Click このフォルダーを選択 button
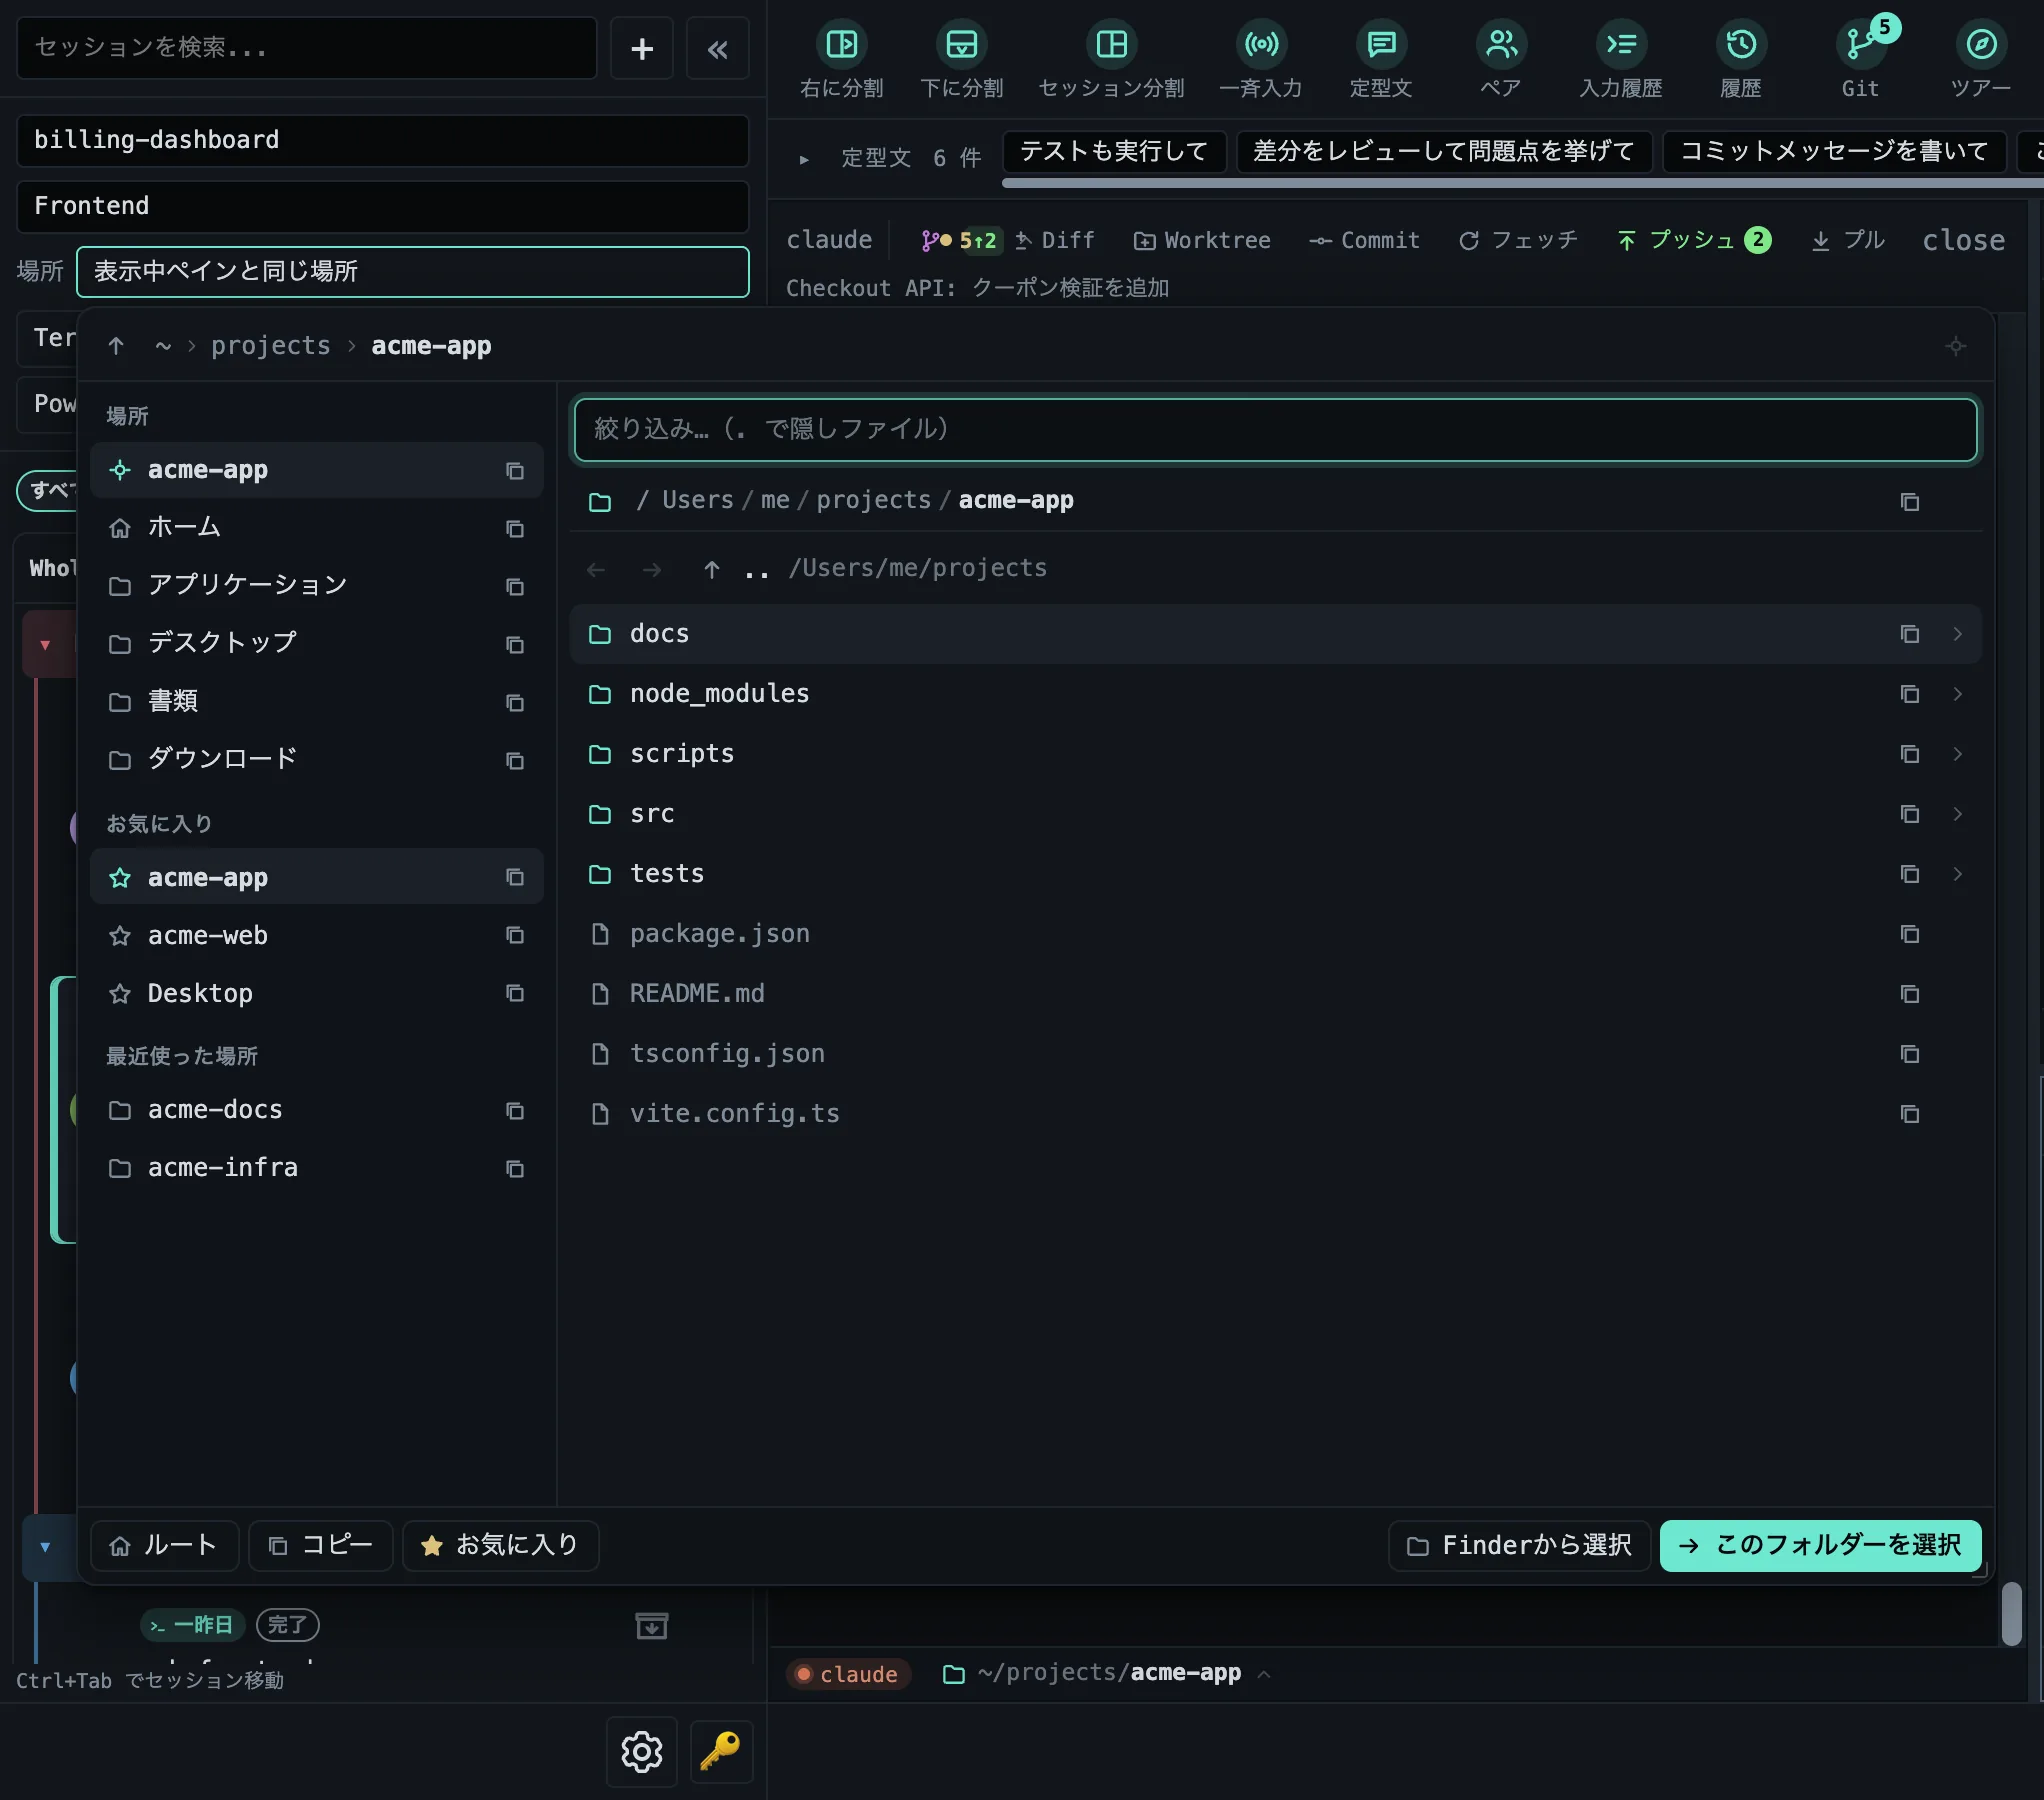Image resolution: width=2044 pixels, height=1800 pixels. click(x=1821, y=1545)
